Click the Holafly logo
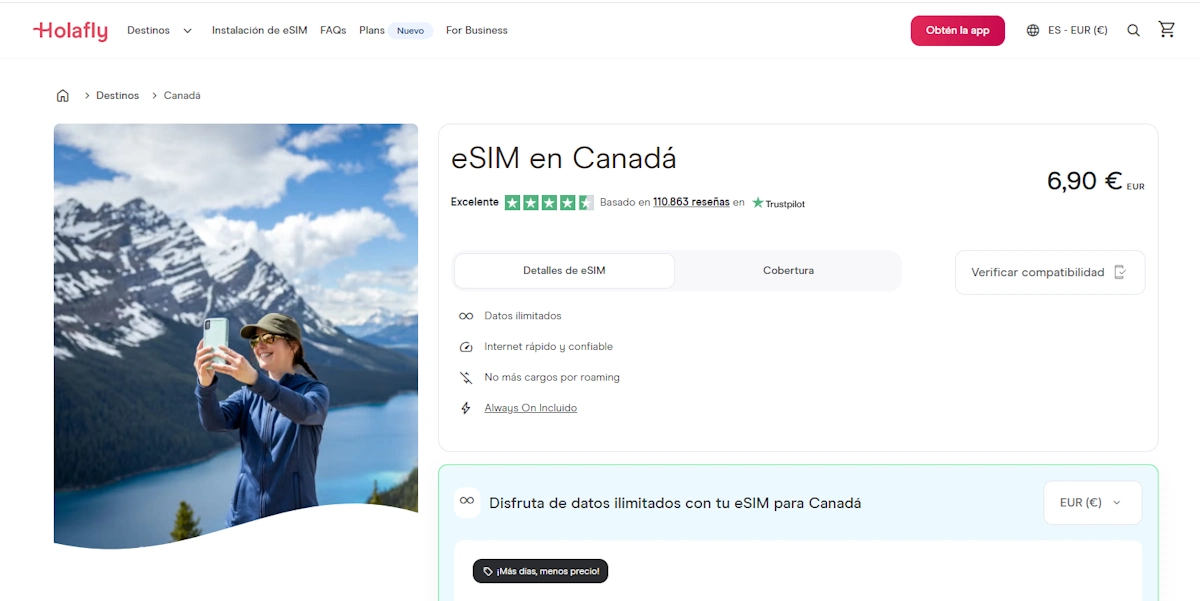 coord(70,31)
